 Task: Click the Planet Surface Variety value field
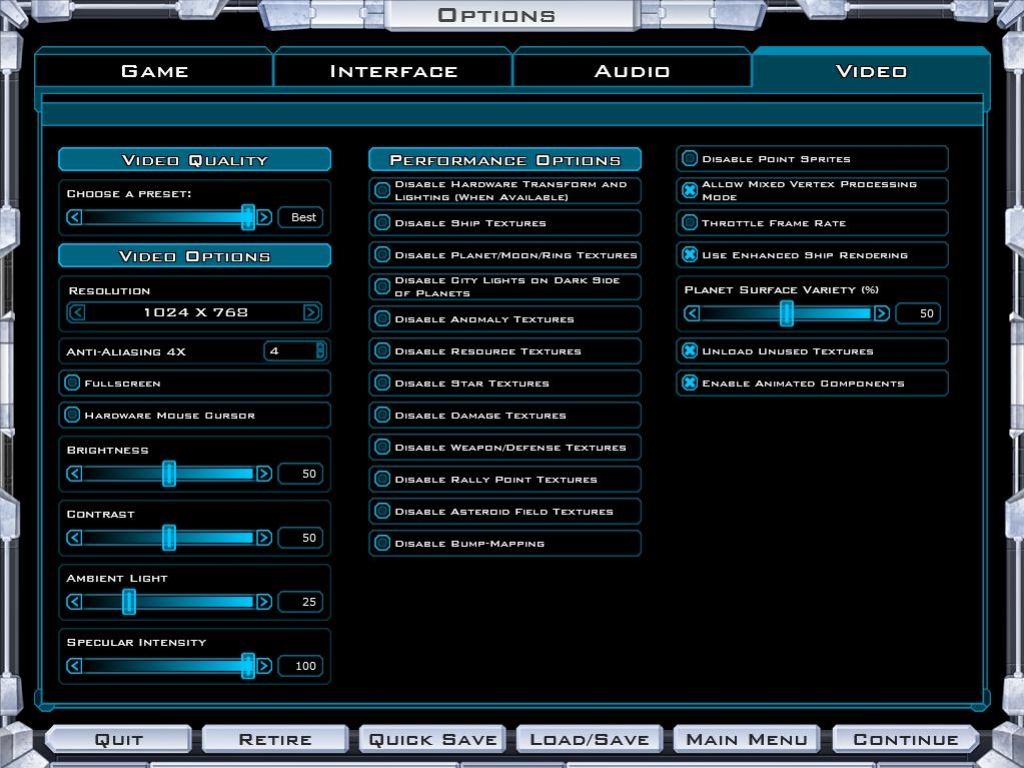coord(918,313)
